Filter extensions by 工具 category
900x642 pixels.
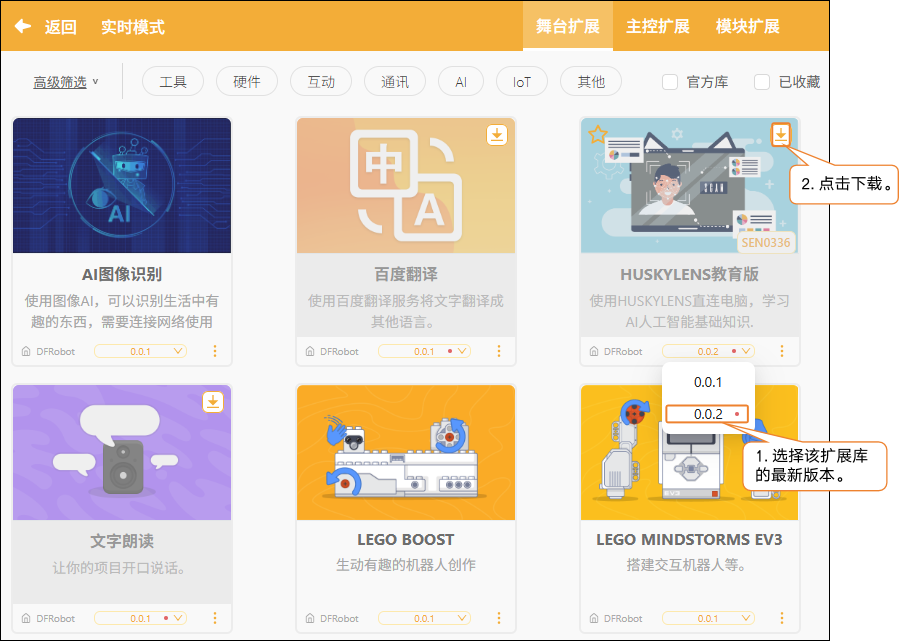[173, 82]
